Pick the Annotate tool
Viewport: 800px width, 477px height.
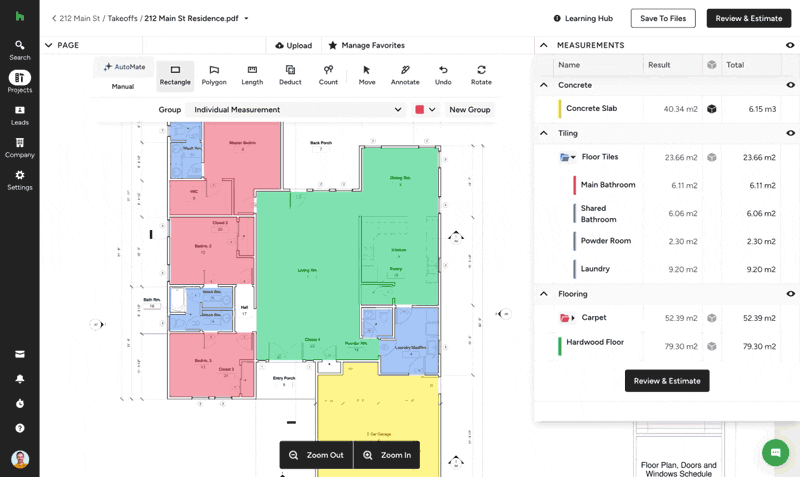tap(405, 75)
